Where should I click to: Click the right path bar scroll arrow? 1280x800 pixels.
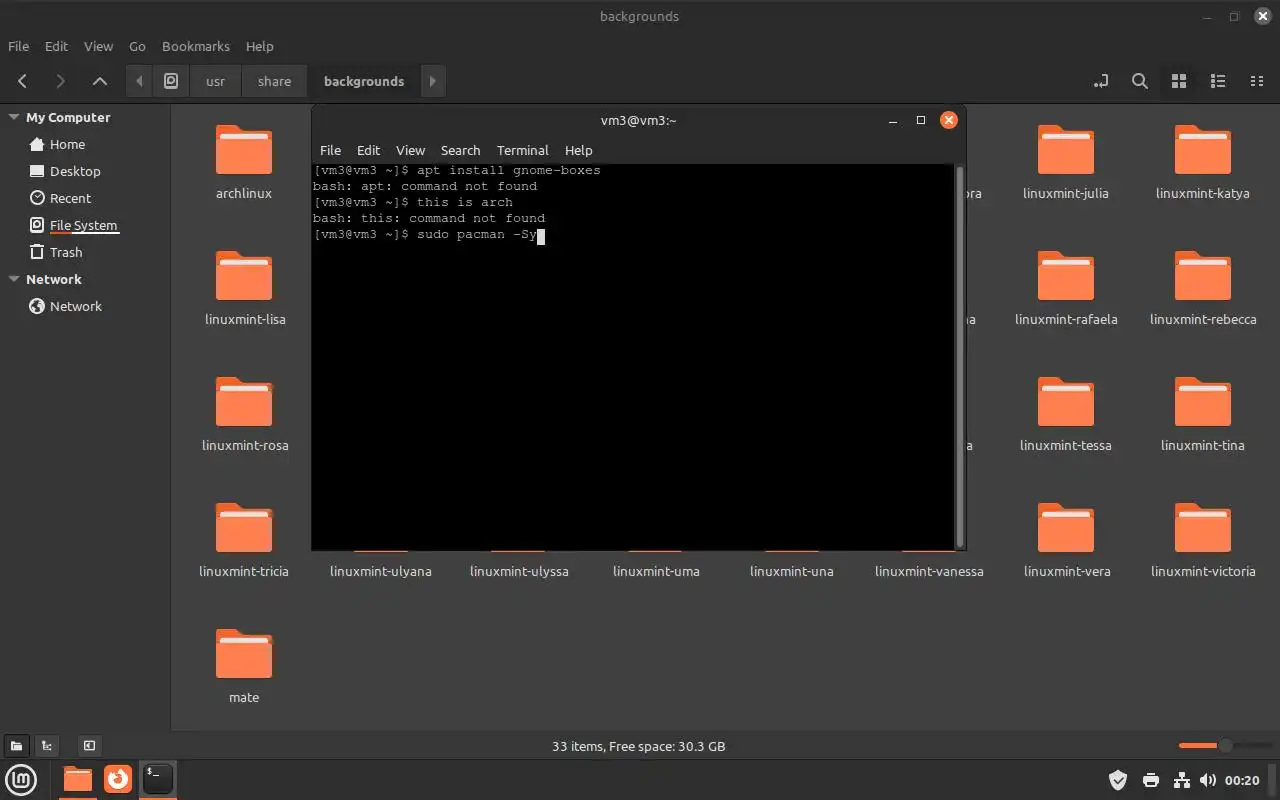coord(432,81)
